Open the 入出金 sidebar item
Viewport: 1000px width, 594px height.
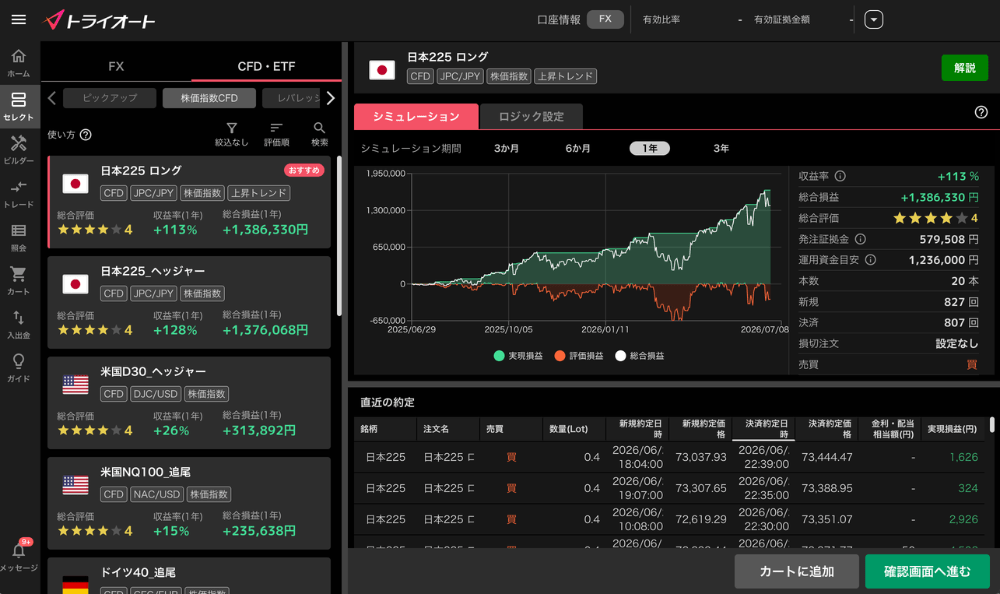click(18, 324)
